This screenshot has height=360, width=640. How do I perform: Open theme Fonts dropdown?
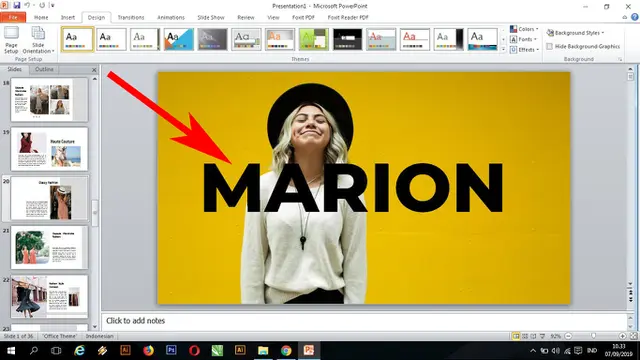click(x=524, y=39)
